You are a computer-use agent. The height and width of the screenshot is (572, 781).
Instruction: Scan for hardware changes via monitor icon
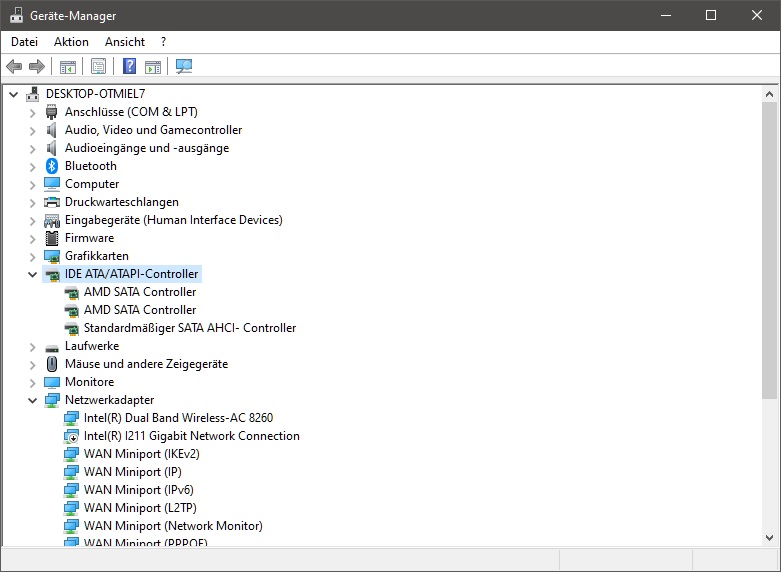[x=184, y=66]
